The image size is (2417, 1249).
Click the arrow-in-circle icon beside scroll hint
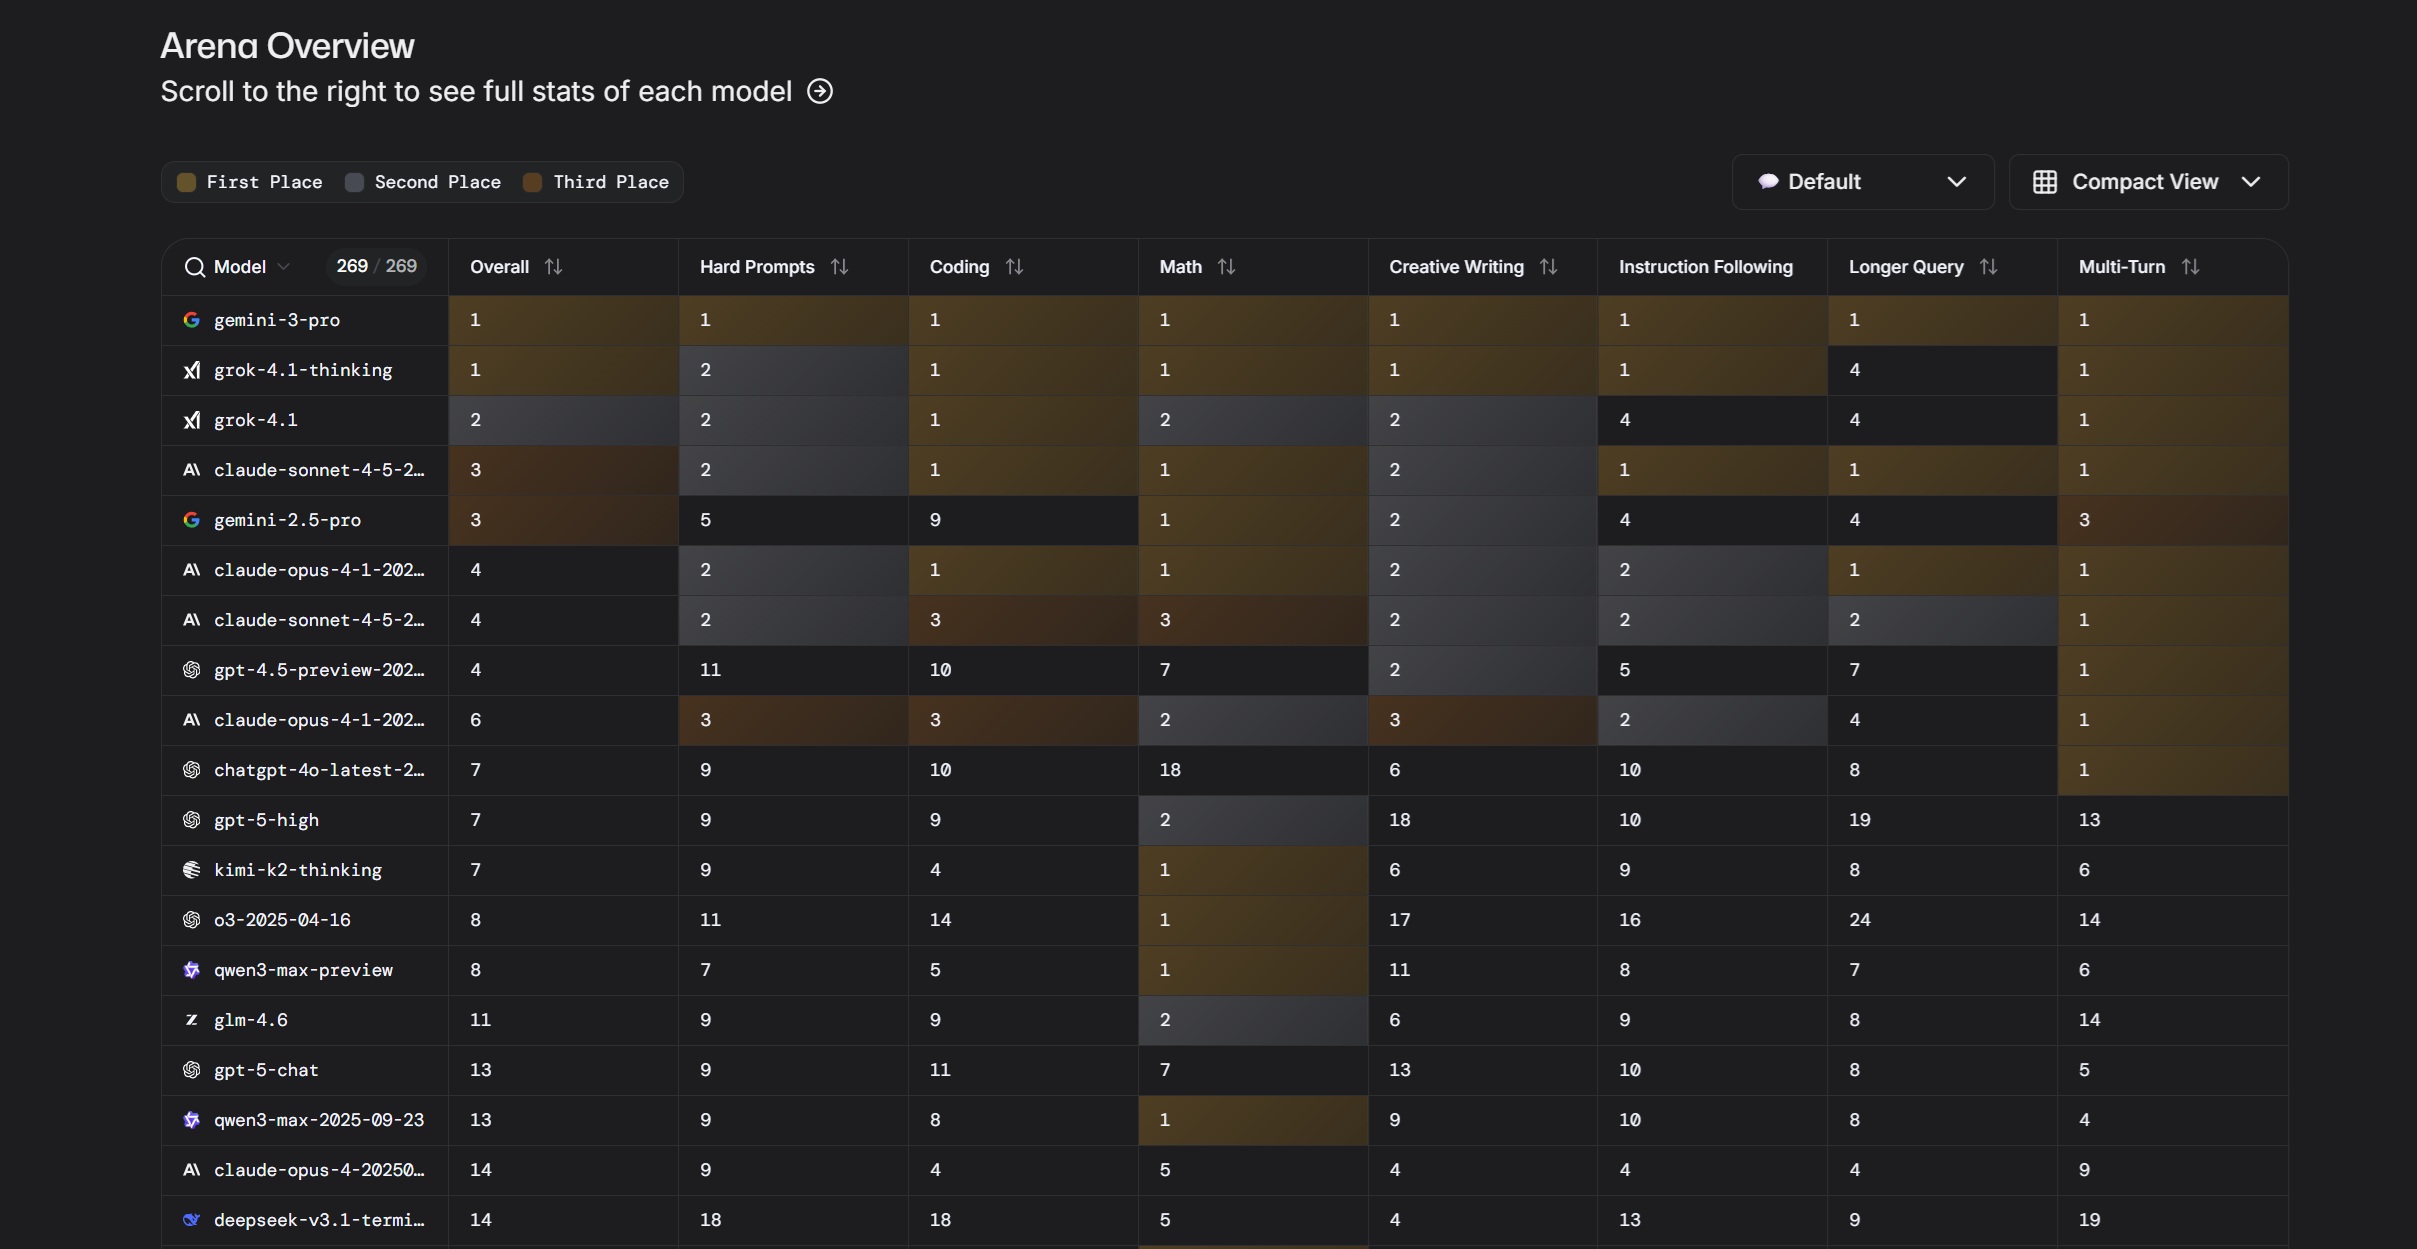[x=820, y=91]
